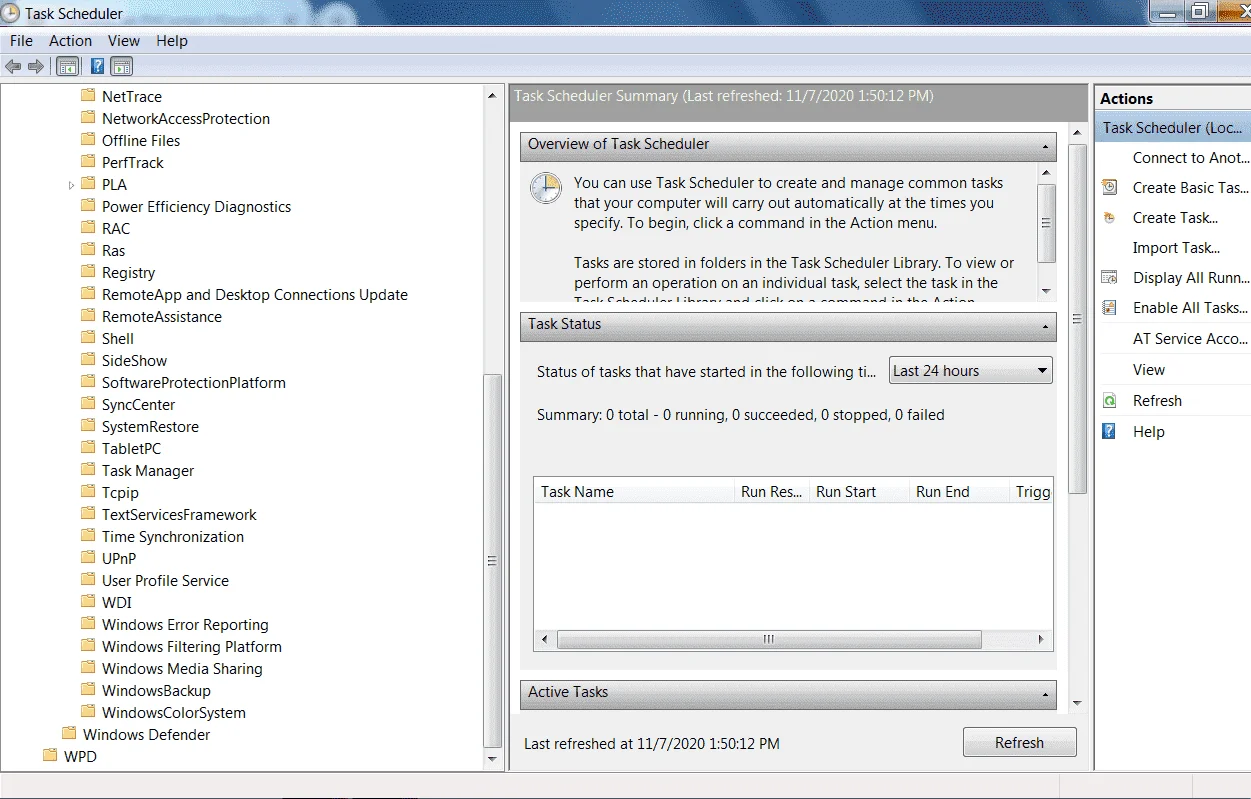Select the RemoteApp and Desktop Connections Update folder
The image size is (1251, 799).
coord(255,294)
